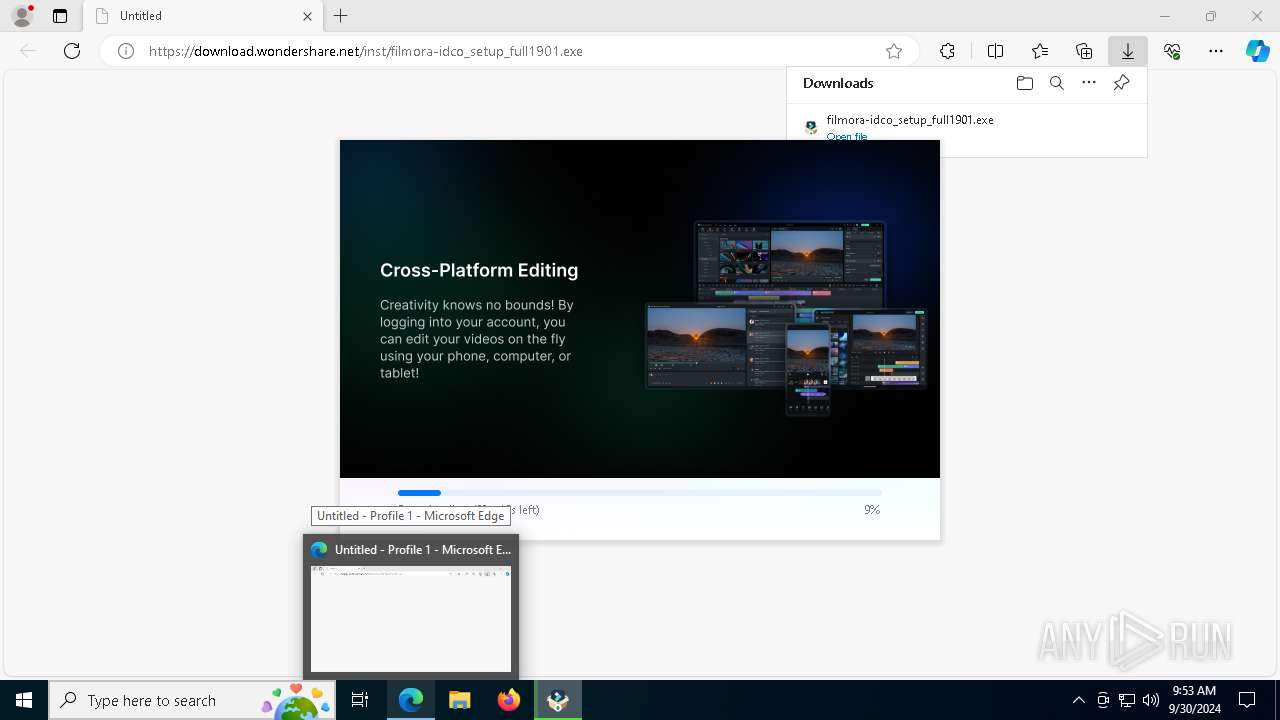Open the Windows Start menu
This screenshot has width=1280, height=720.
click(24, 700)
